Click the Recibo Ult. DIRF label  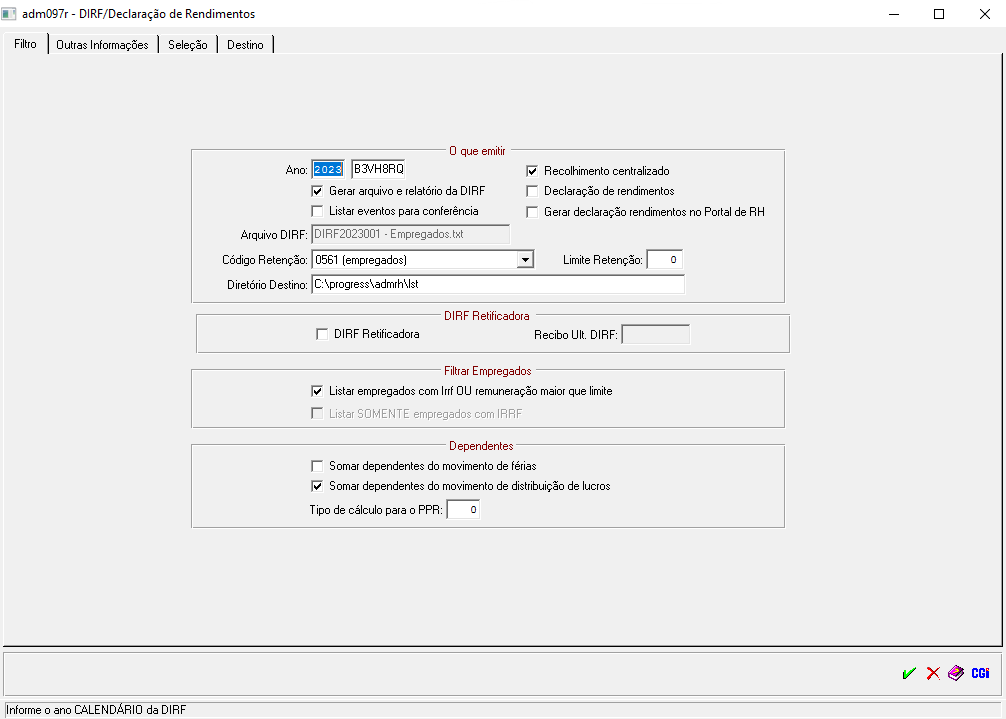tap(576, 335)
